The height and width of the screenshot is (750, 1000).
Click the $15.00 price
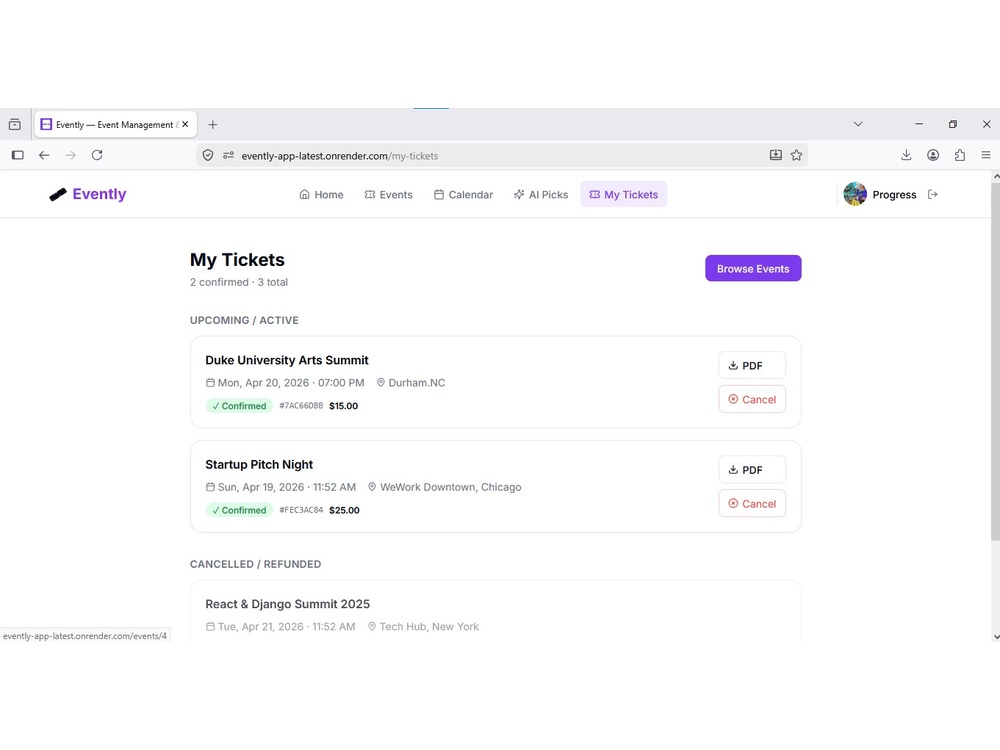[344, 406]
